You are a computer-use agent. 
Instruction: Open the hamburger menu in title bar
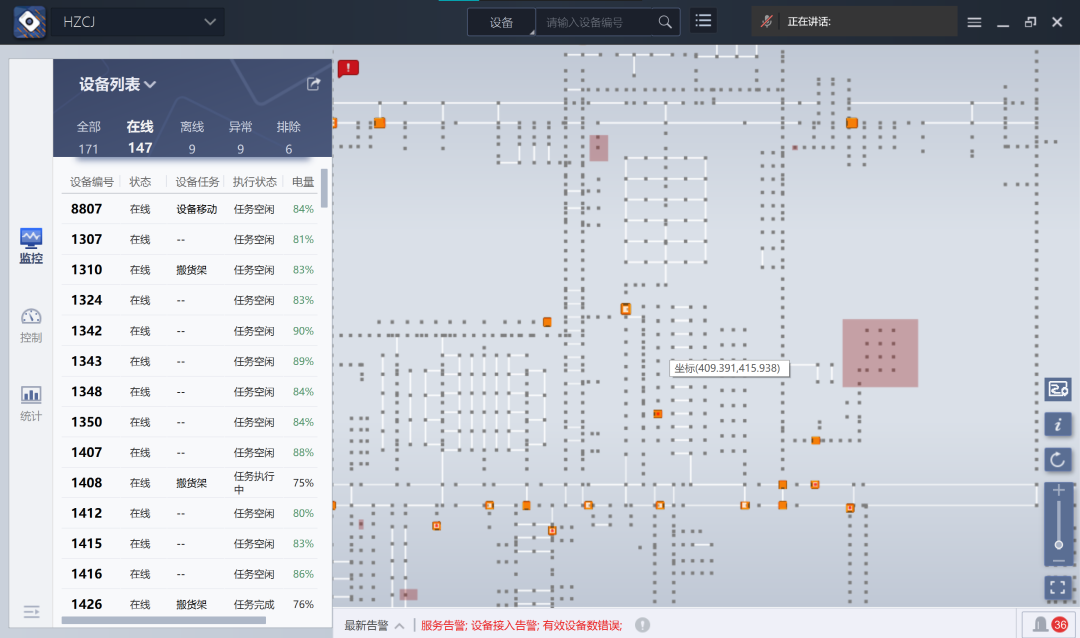click(974, 22)
